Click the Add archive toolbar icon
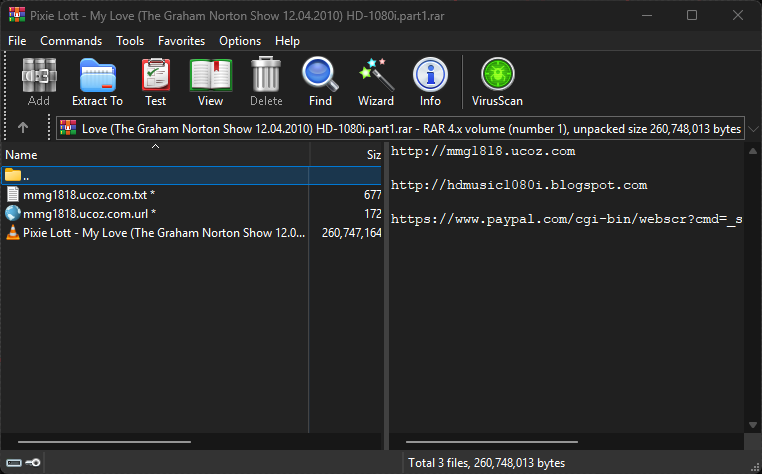762x474 pixels. (39, 75)
